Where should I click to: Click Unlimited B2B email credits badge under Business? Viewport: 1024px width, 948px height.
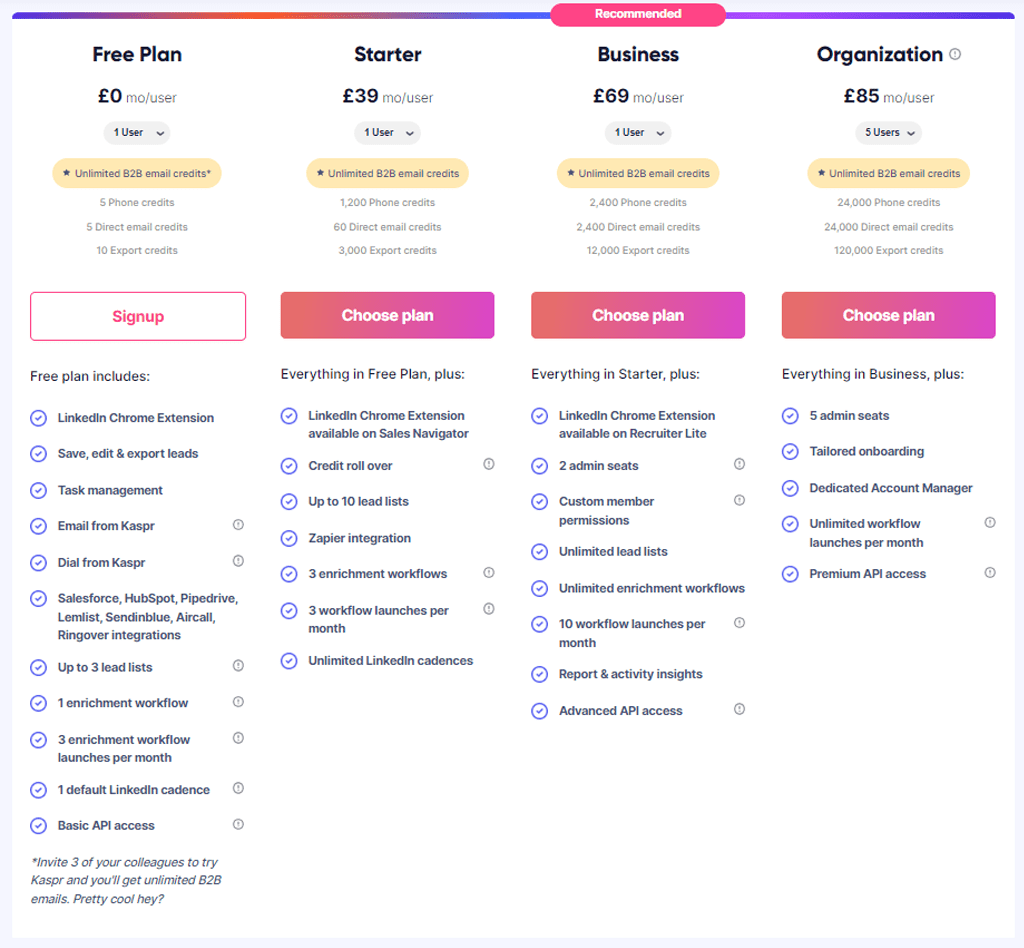click(638, 173)
